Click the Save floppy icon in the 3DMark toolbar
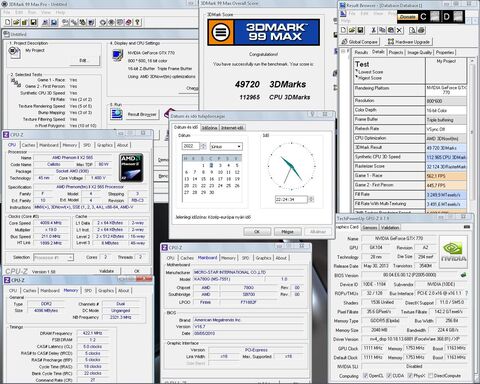 click(x=33, y=22)
